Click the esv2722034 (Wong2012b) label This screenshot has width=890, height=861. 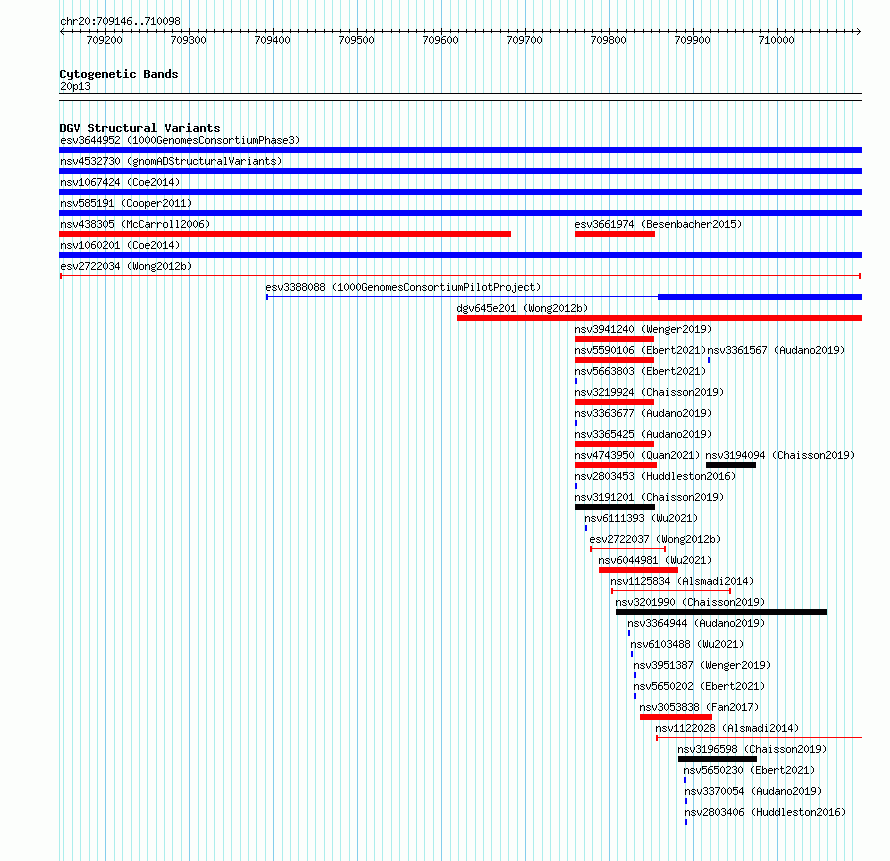point(126,266)
